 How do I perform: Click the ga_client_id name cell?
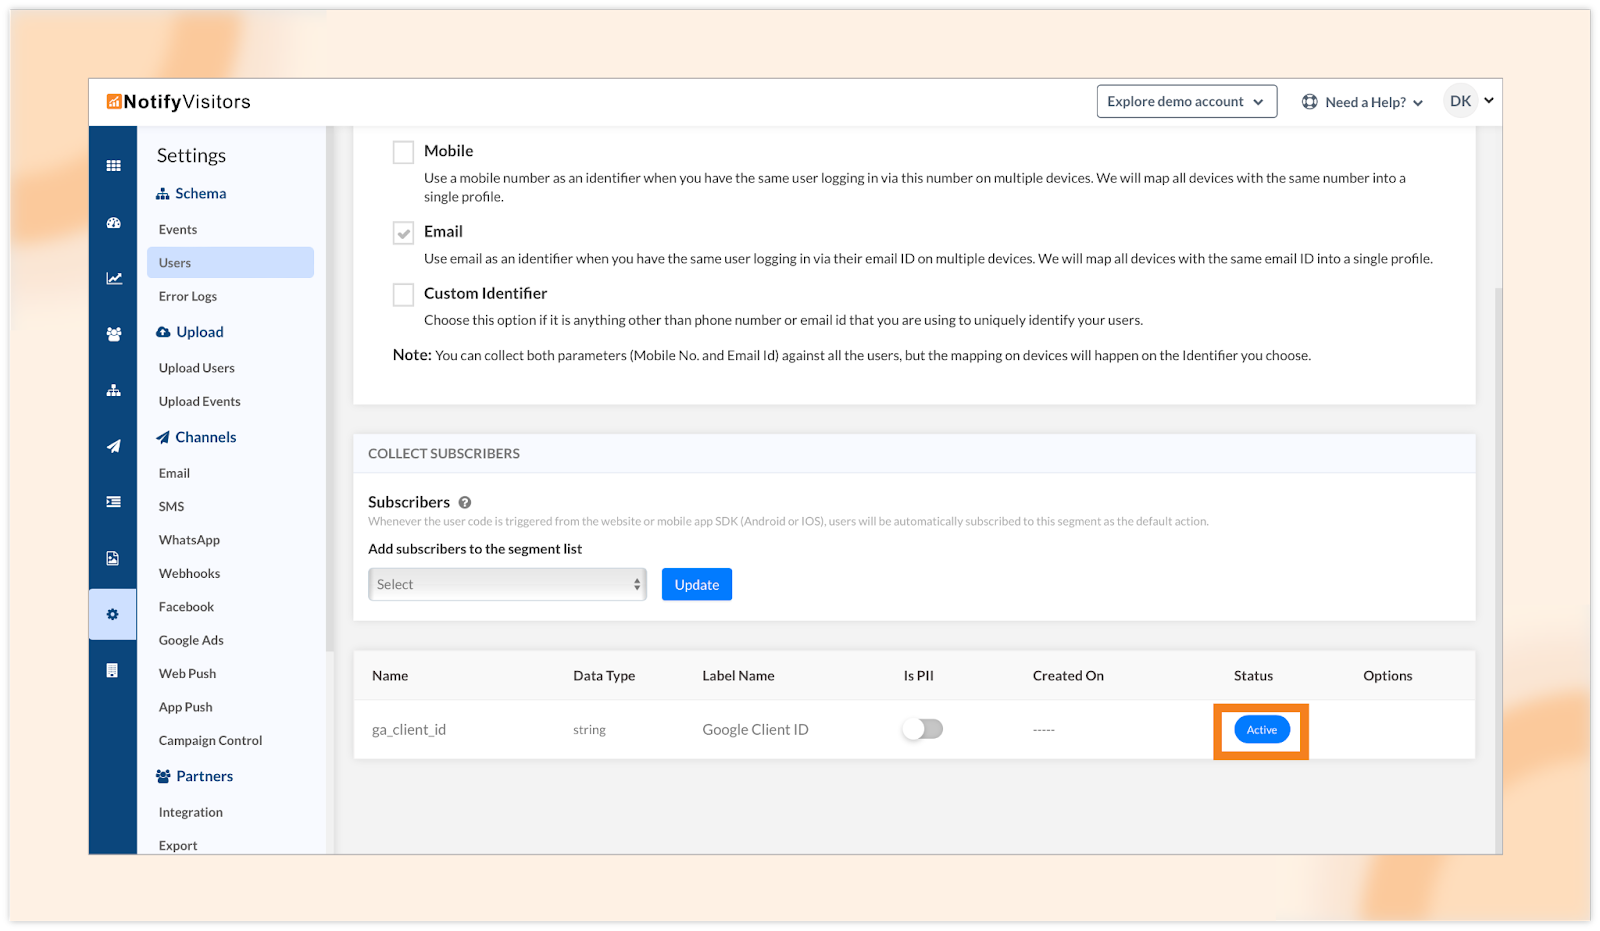coord(409,730)
